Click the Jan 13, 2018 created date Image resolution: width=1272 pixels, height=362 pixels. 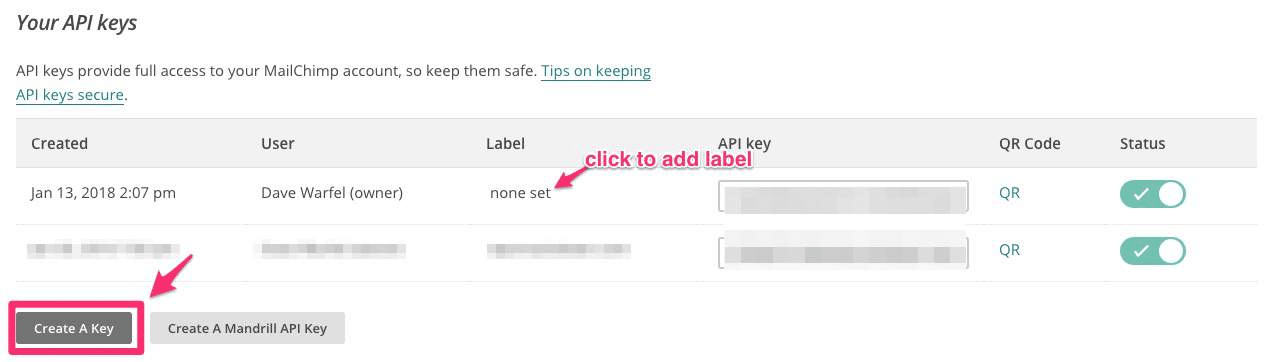103,193
